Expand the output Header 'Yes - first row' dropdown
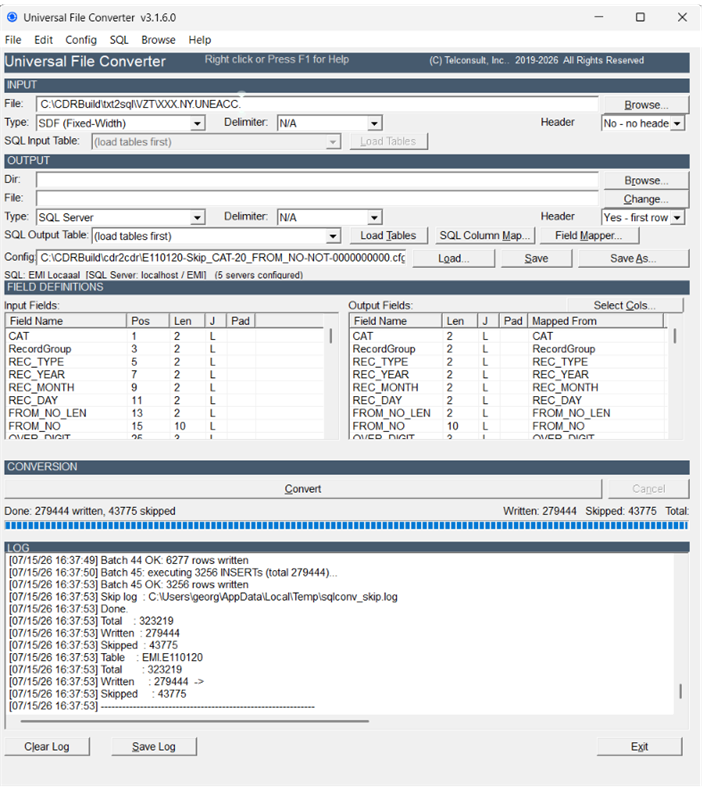 coord(643,217)
